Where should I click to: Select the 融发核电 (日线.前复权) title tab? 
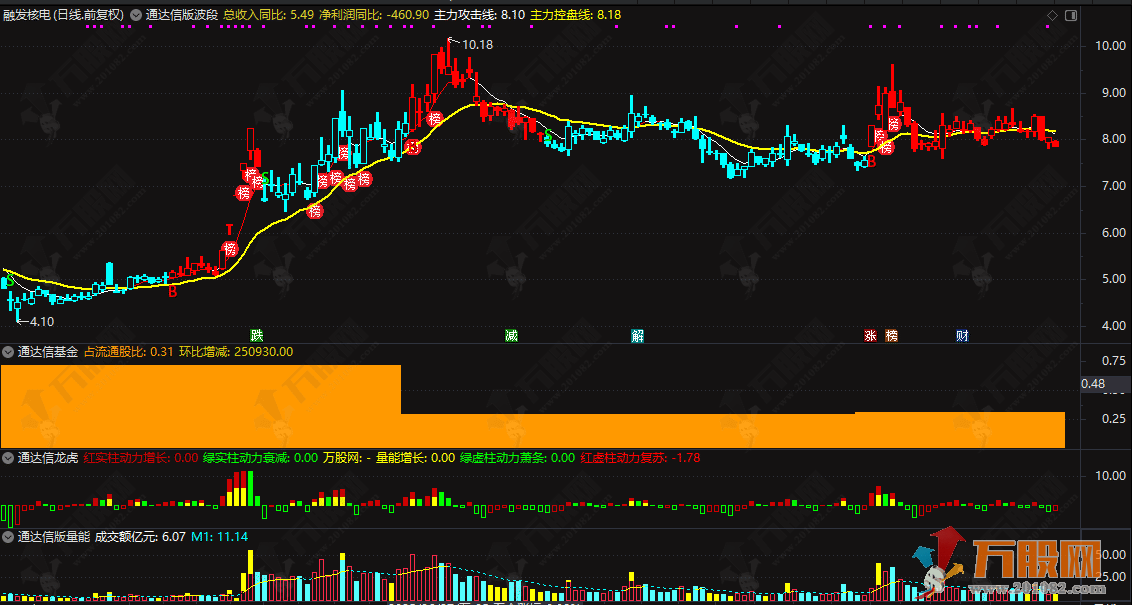[x=62, y=15]
